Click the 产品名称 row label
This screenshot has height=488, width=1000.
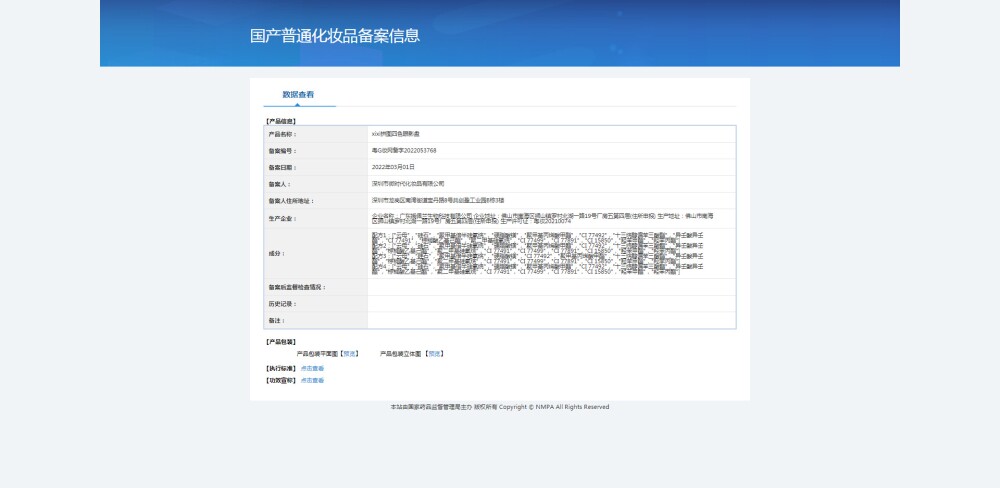point(282,134)
